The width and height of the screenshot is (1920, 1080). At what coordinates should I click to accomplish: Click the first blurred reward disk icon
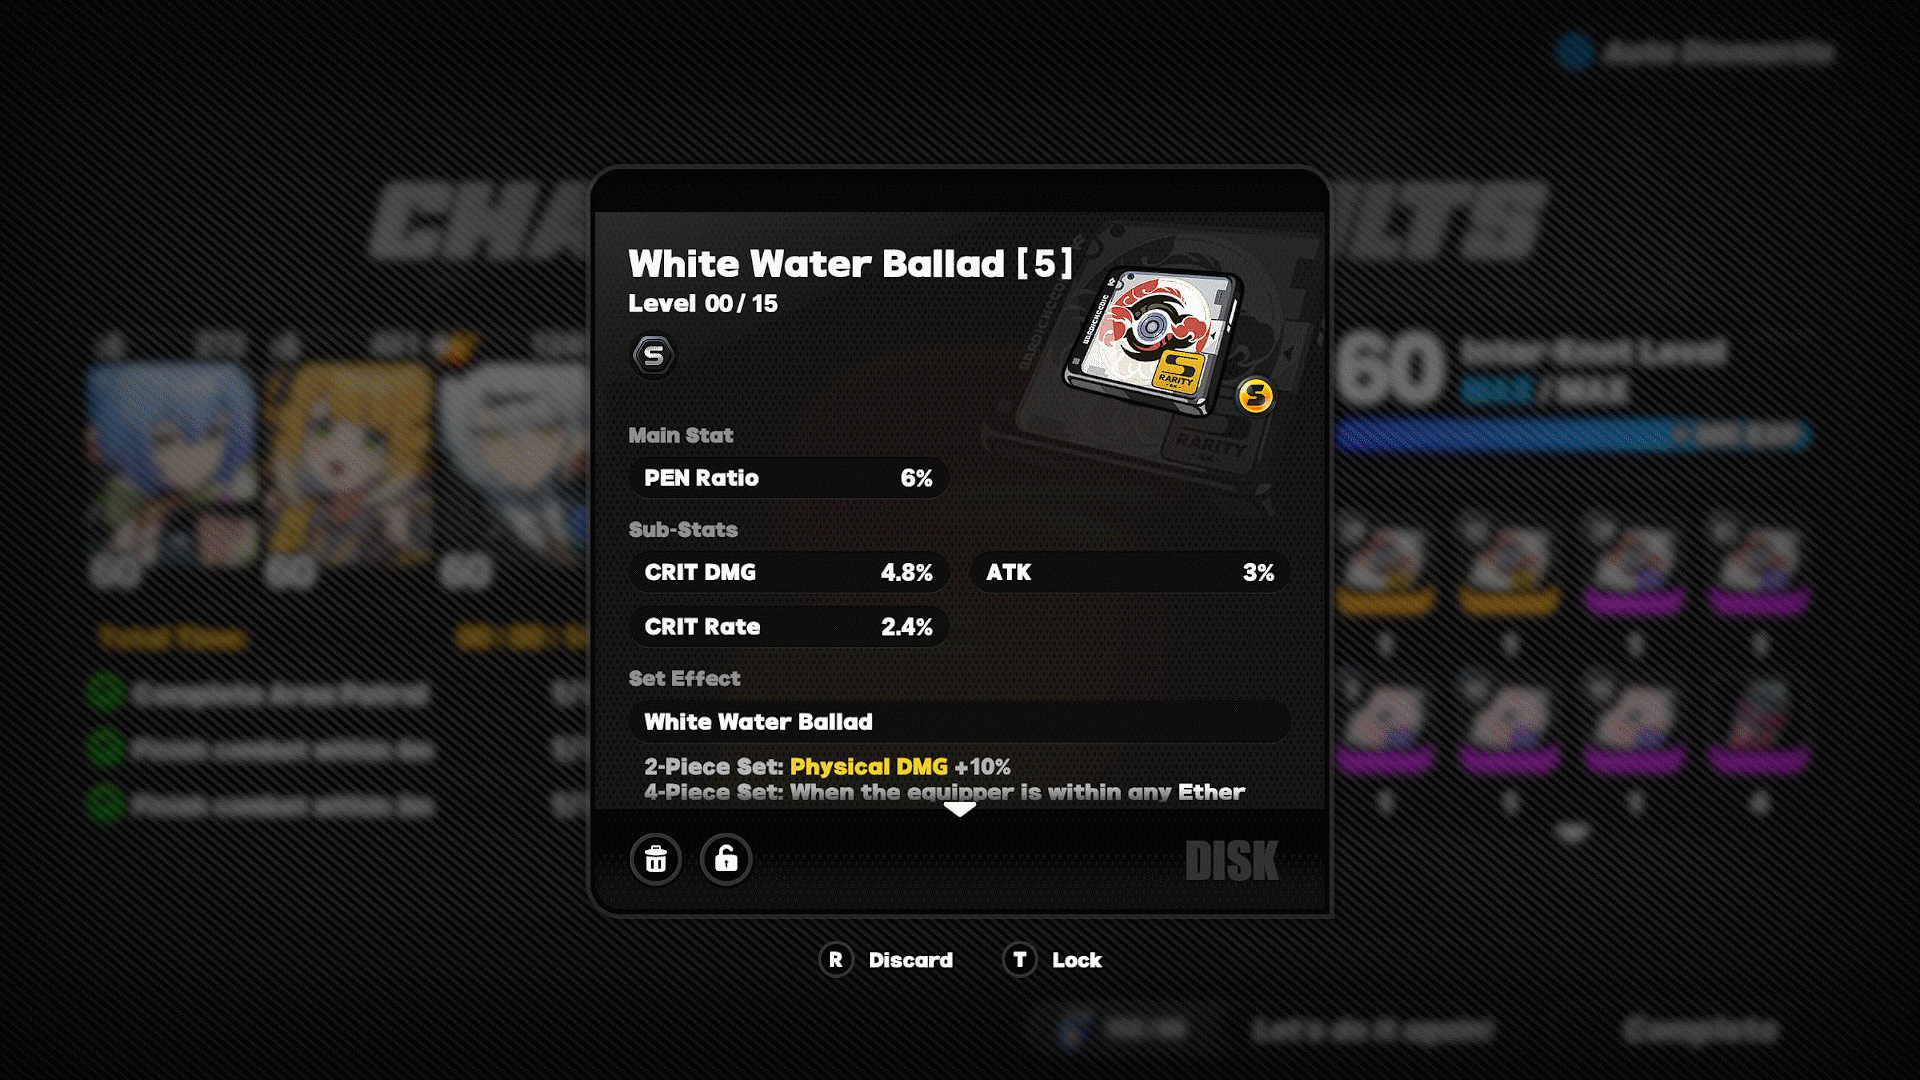(1385, 565)
